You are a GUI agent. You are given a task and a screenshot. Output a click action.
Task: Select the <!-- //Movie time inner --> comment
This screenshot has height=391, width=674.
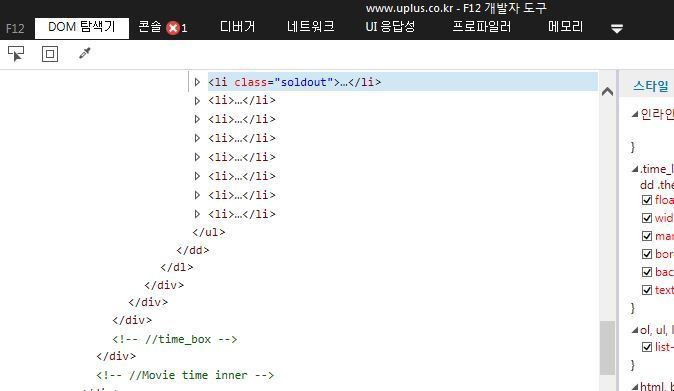pyautogui.click(x=185, y=375)
